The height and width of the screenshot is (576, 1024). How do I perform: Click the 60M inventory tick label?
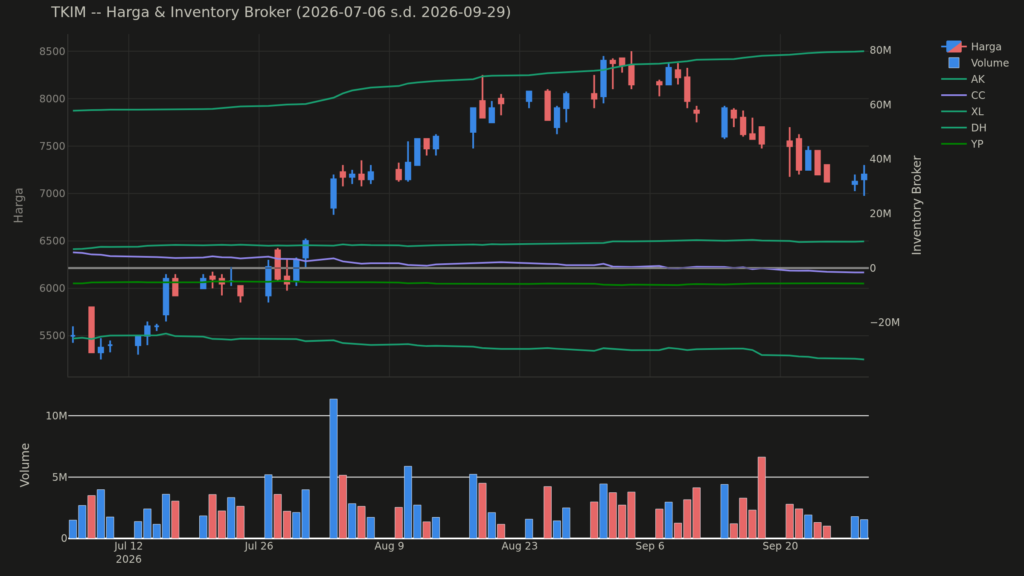coord(880,104)
